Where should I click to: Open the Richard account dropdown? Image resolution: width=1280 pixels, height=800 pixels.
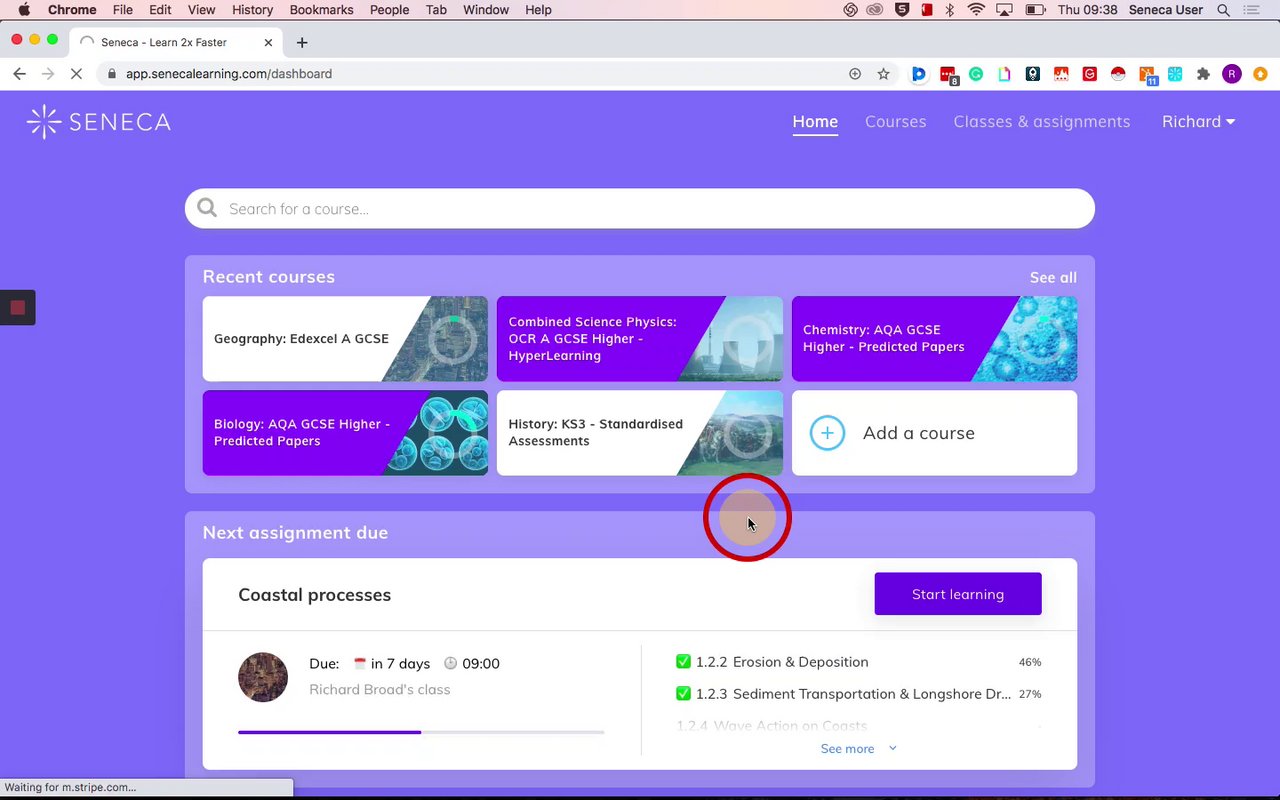tap(1198, 122)
